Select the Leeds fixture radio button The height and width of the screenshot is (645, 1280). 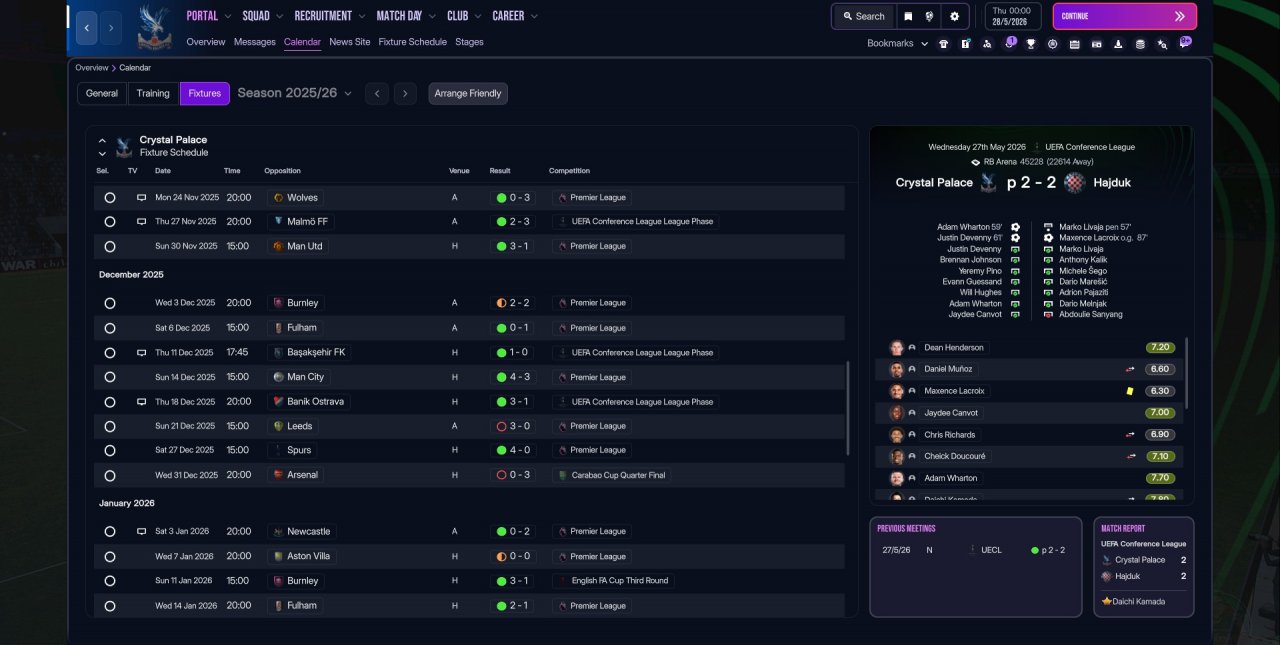tap(110, 426)
